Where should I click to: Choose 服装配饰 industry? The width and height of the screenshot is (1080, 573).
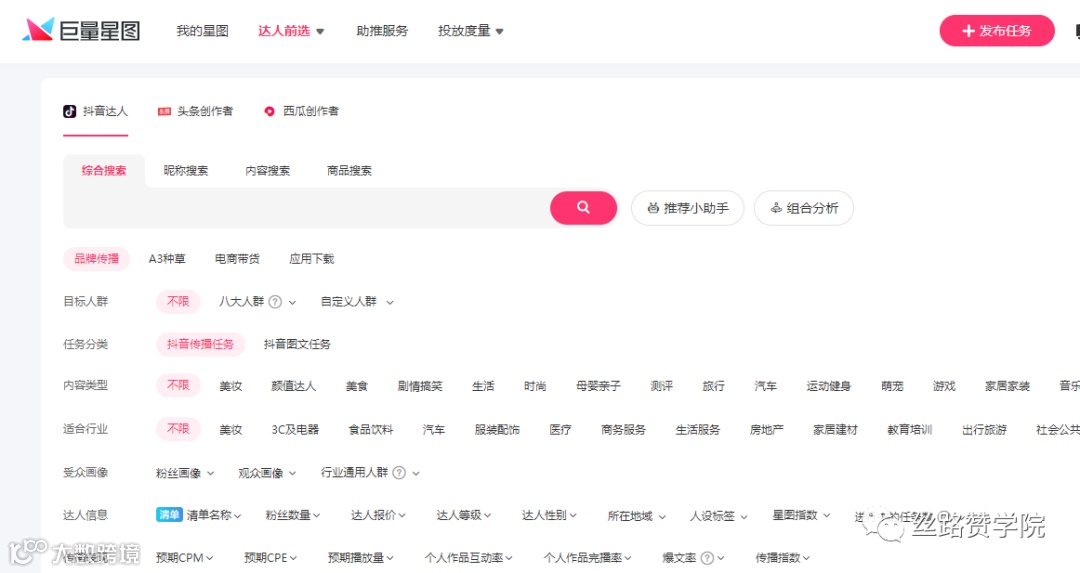(497, 430)
